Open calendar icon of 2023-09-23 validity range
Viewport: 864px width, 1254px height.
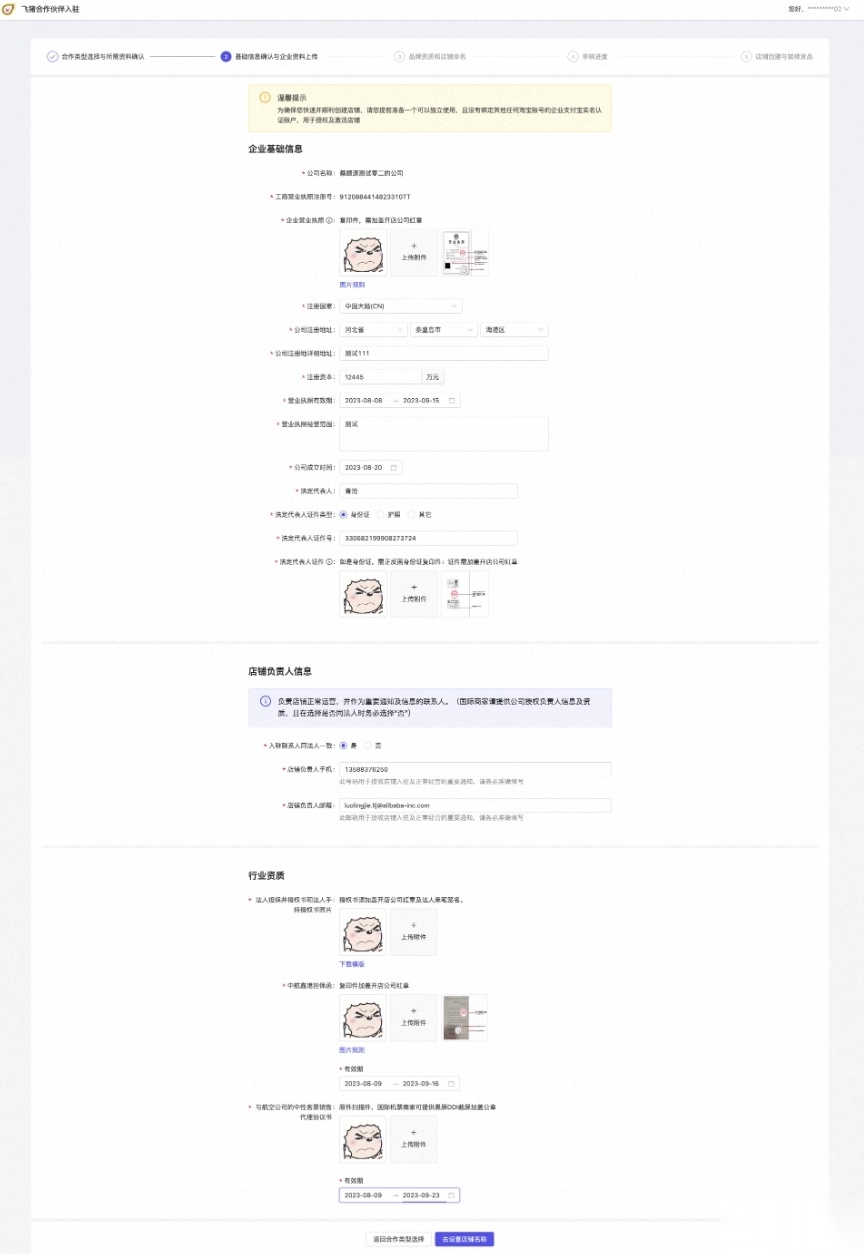click(x=452, y=1195)
